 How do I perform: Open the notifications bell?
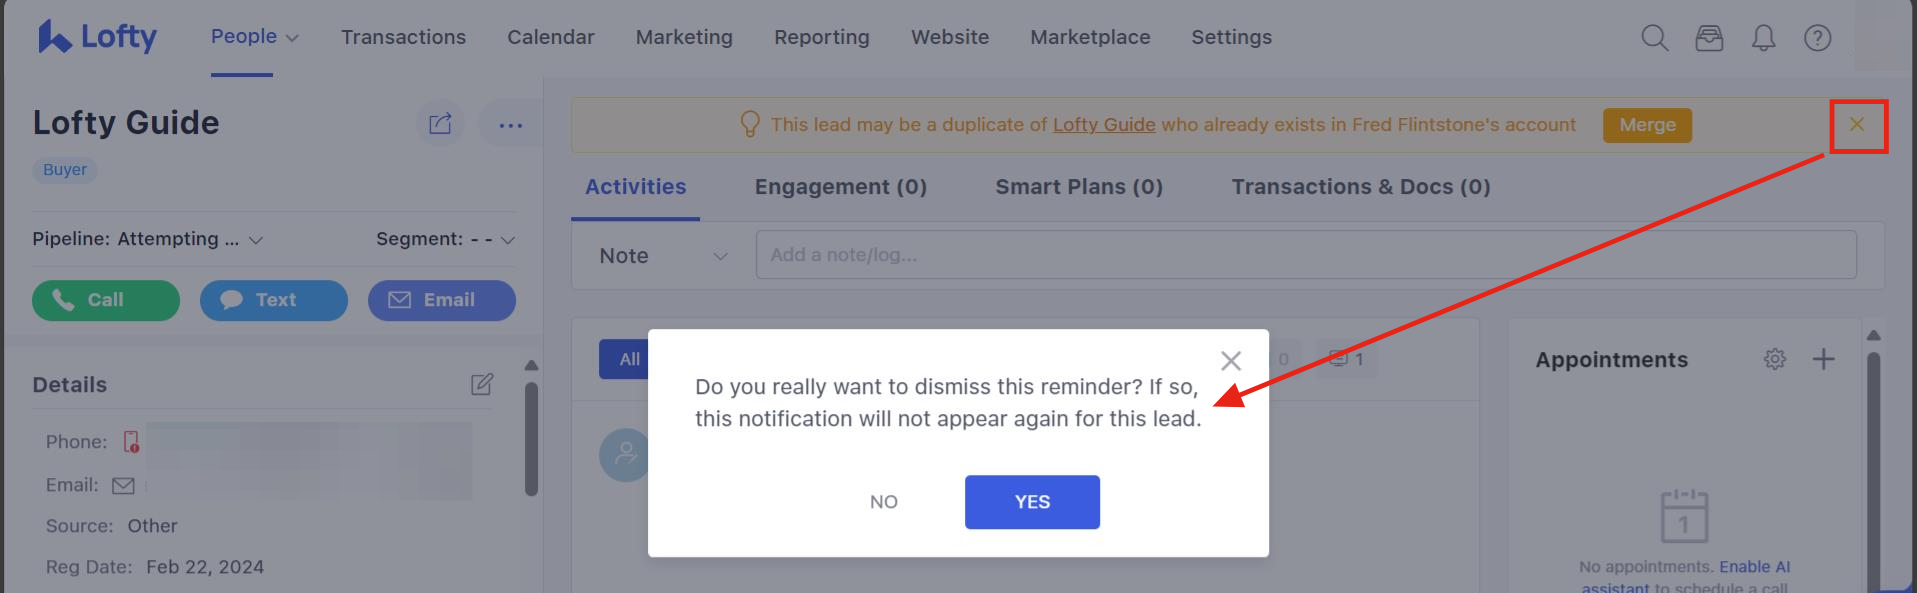(1763, 38)
